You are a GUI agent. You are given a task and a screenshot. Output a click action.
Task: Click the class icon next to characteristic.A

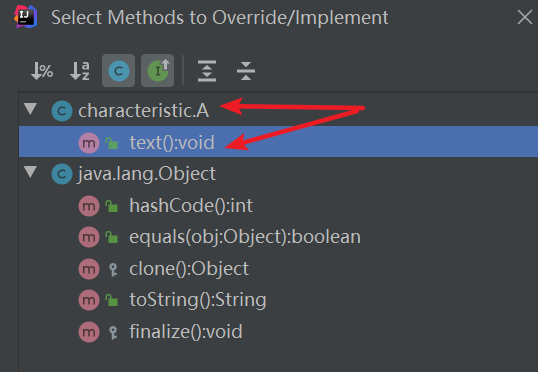click(62, 111)
